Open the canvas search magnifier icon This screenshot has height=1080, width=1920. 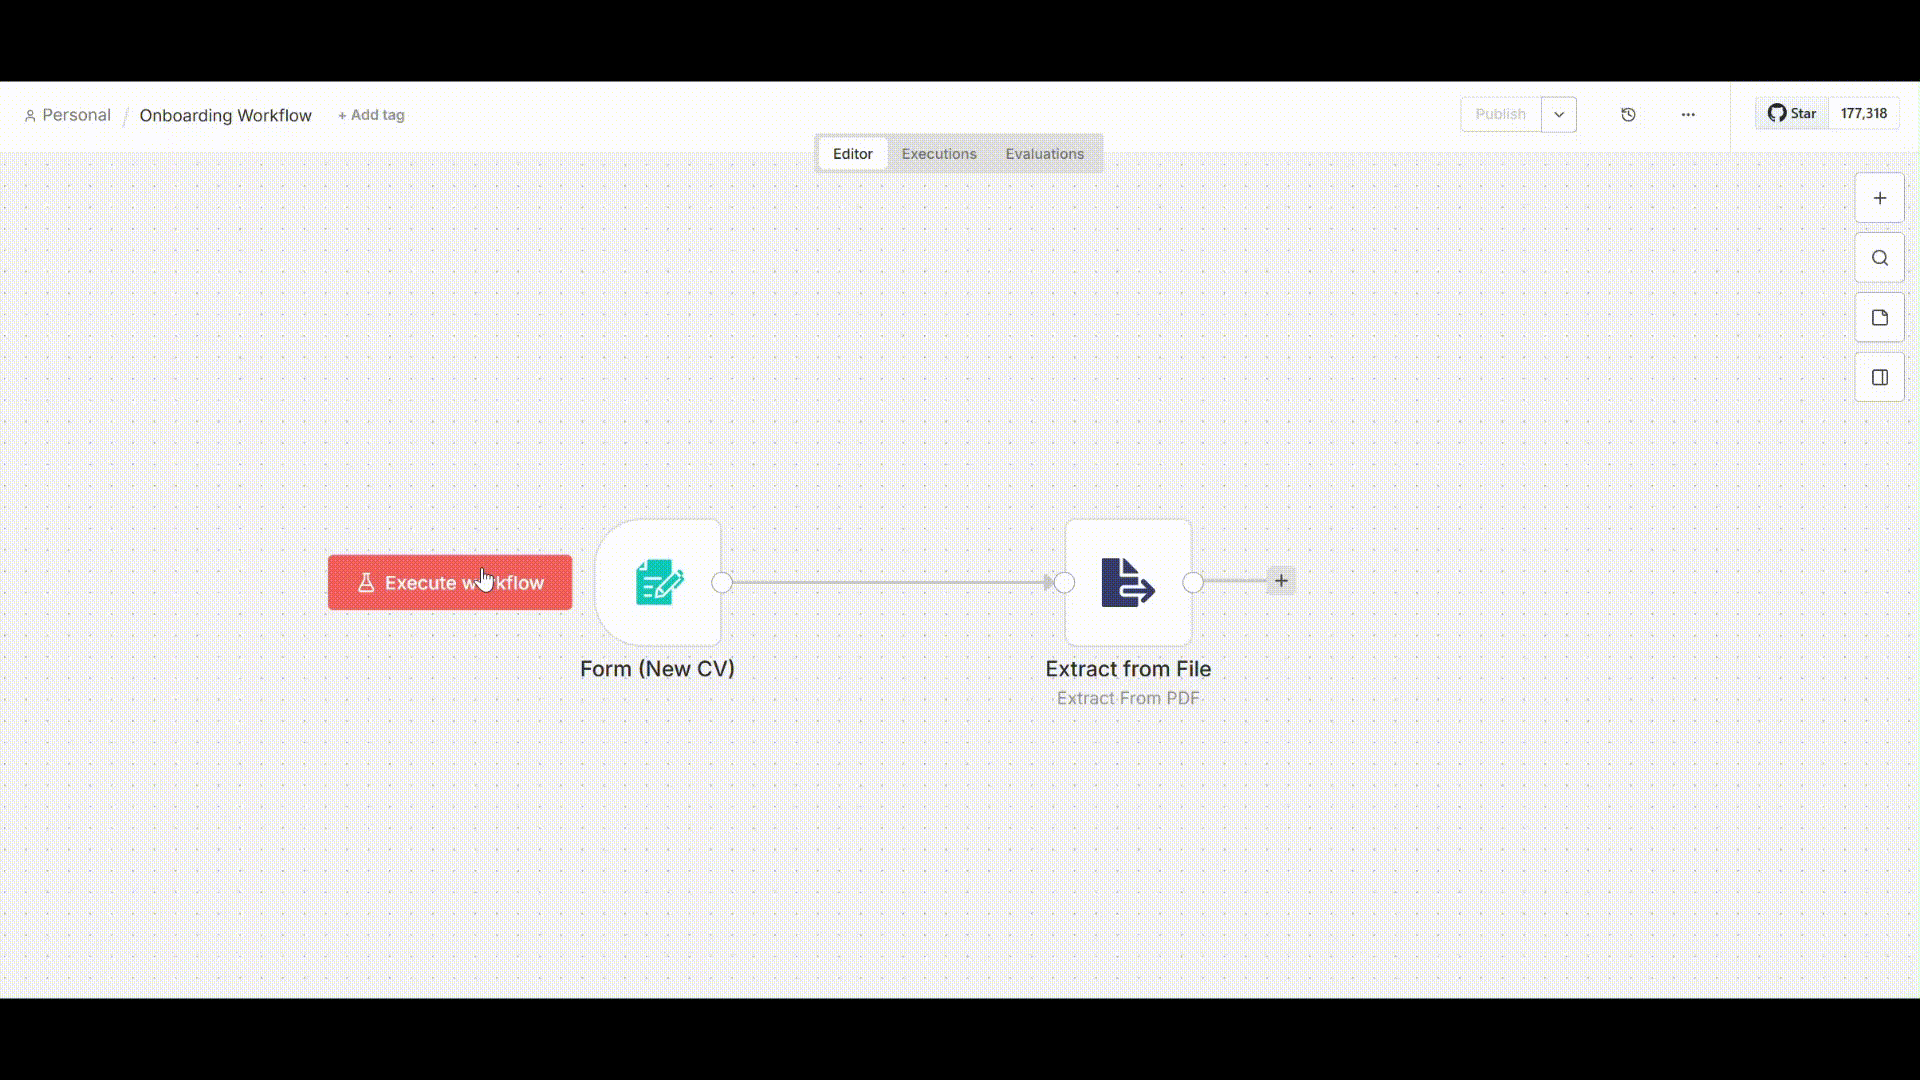(x=1879, y=258)
